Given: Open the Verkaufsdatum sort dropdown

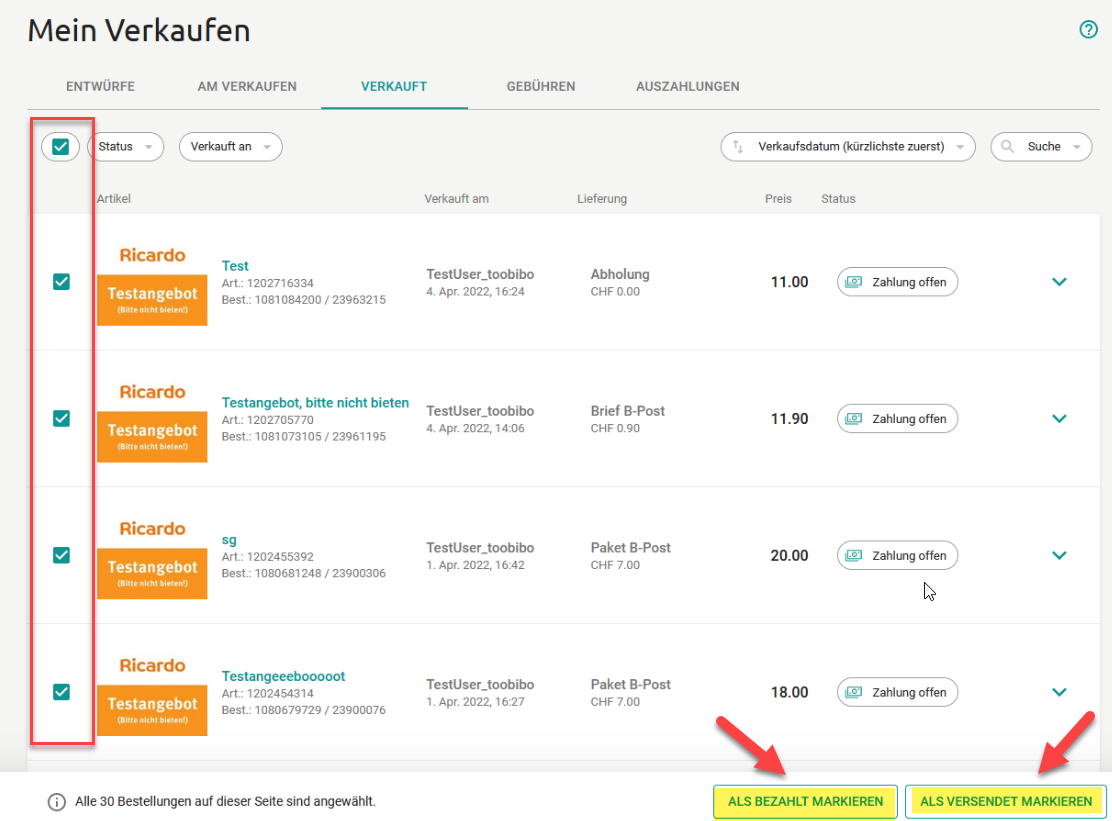Looking at the screenshot, I should pyautogui.click(x=847, y=147).
